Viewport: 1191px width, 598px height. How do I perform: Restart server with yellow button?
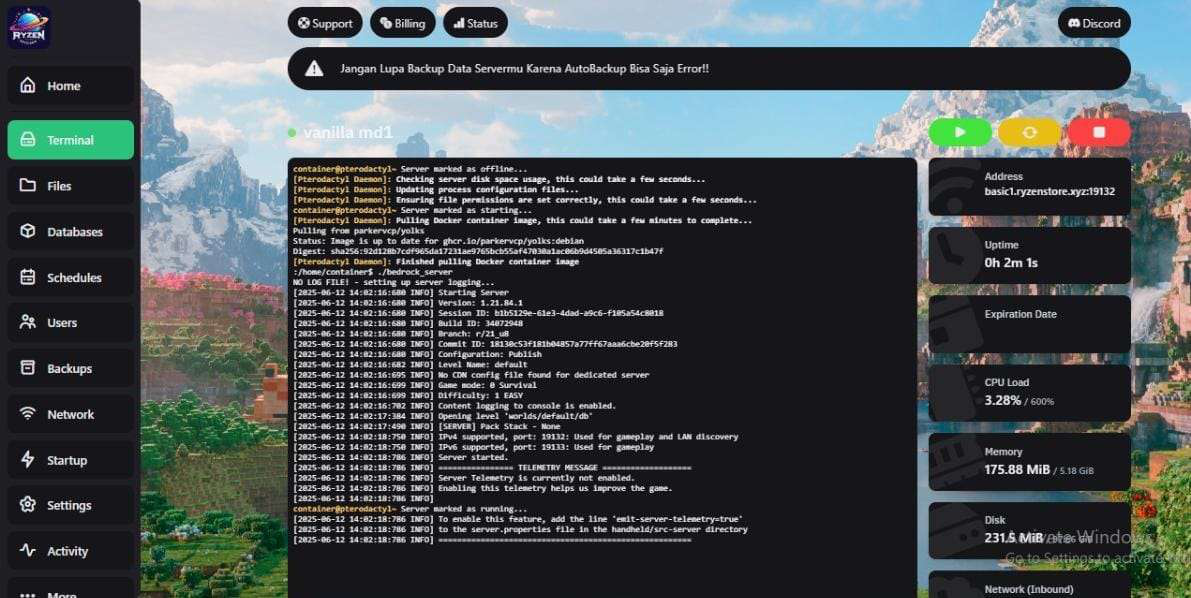(1029, 132)
